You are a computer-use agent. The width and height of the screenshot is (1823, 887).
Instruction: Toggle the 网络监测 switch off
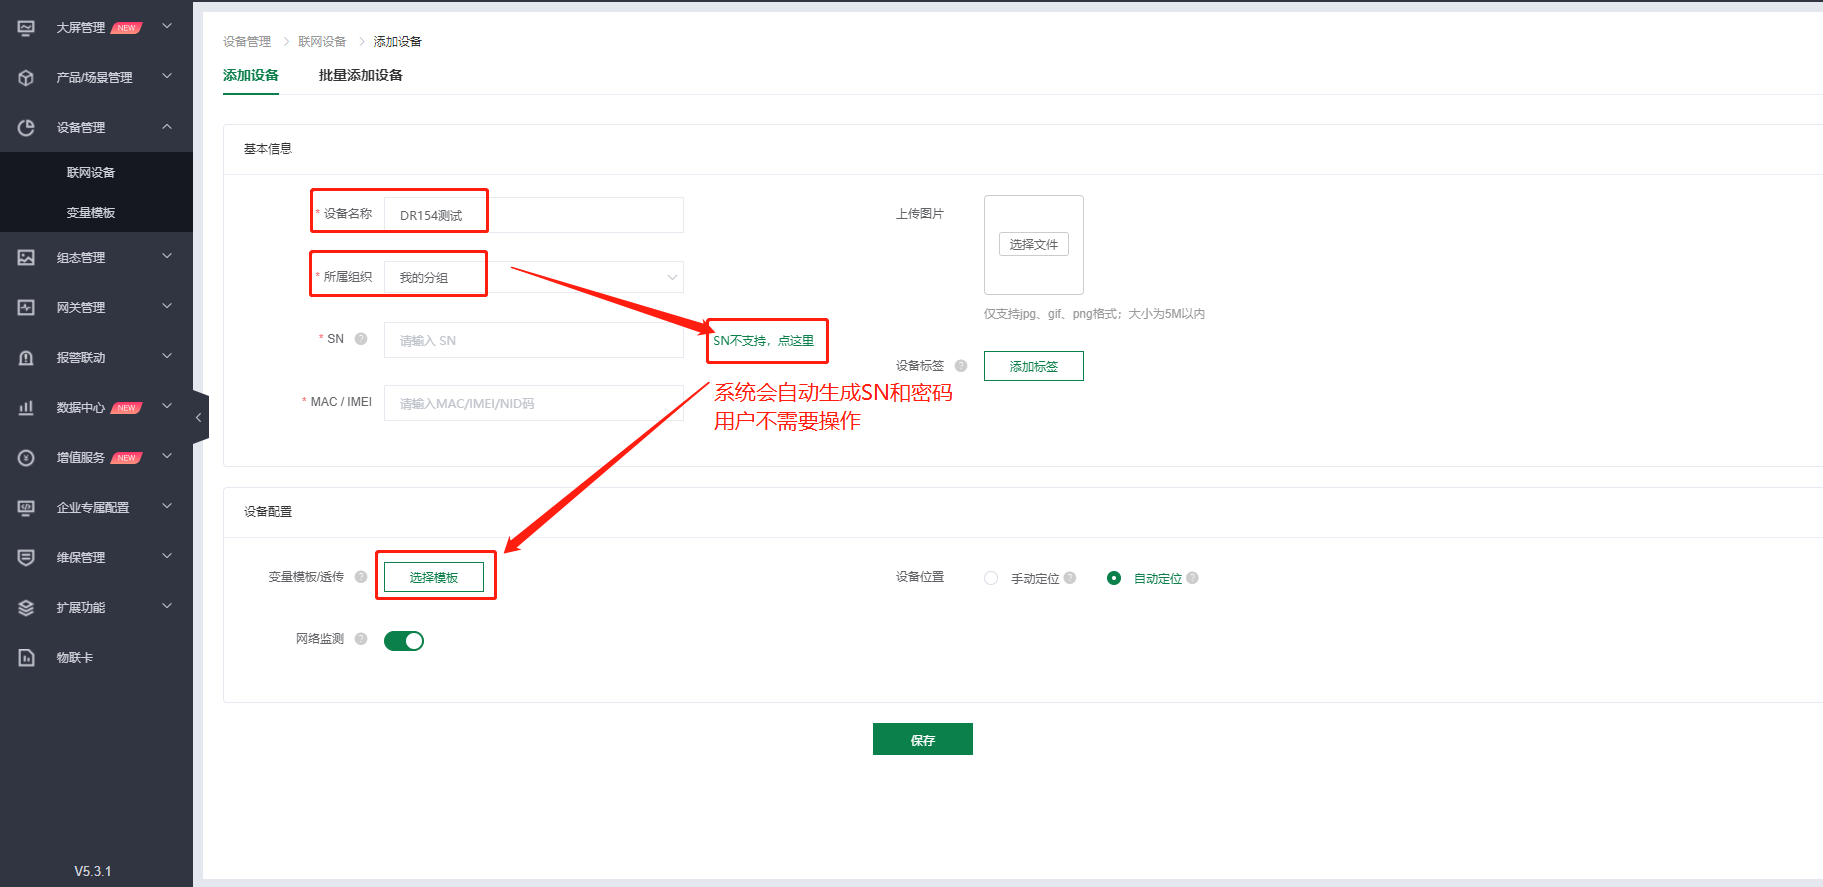pos(404,641)
